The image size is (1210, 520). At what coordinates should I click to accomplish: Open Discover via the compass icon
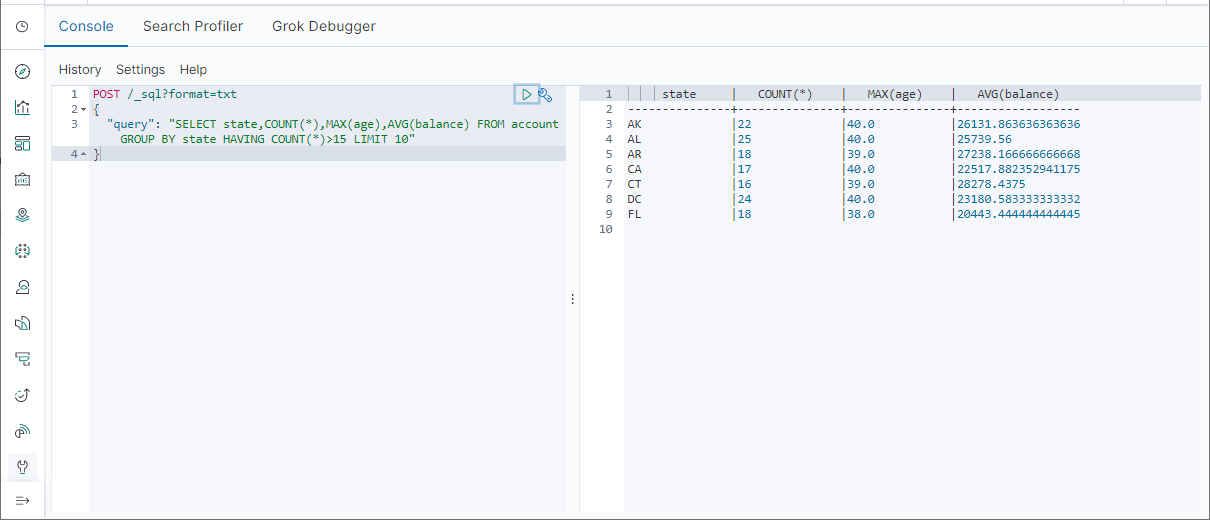(22, 72)
